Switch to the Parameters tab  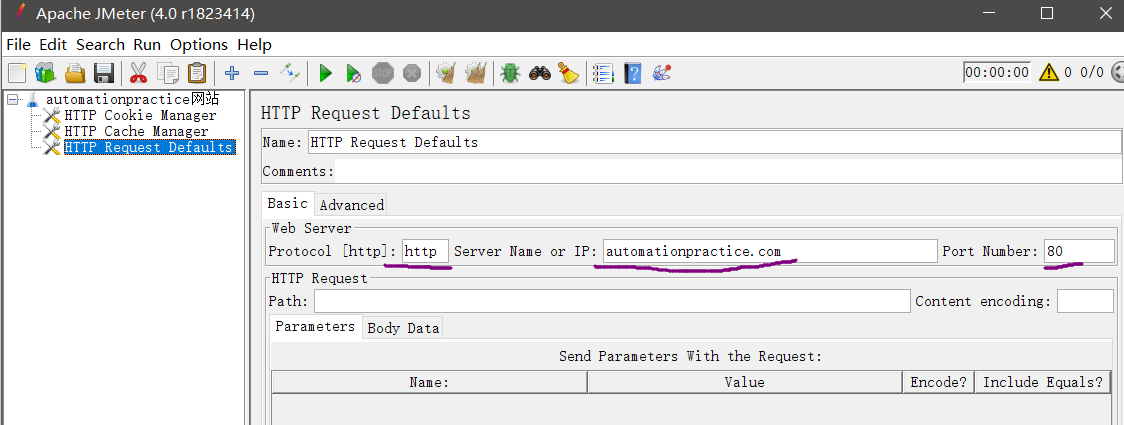pos(315,326)
